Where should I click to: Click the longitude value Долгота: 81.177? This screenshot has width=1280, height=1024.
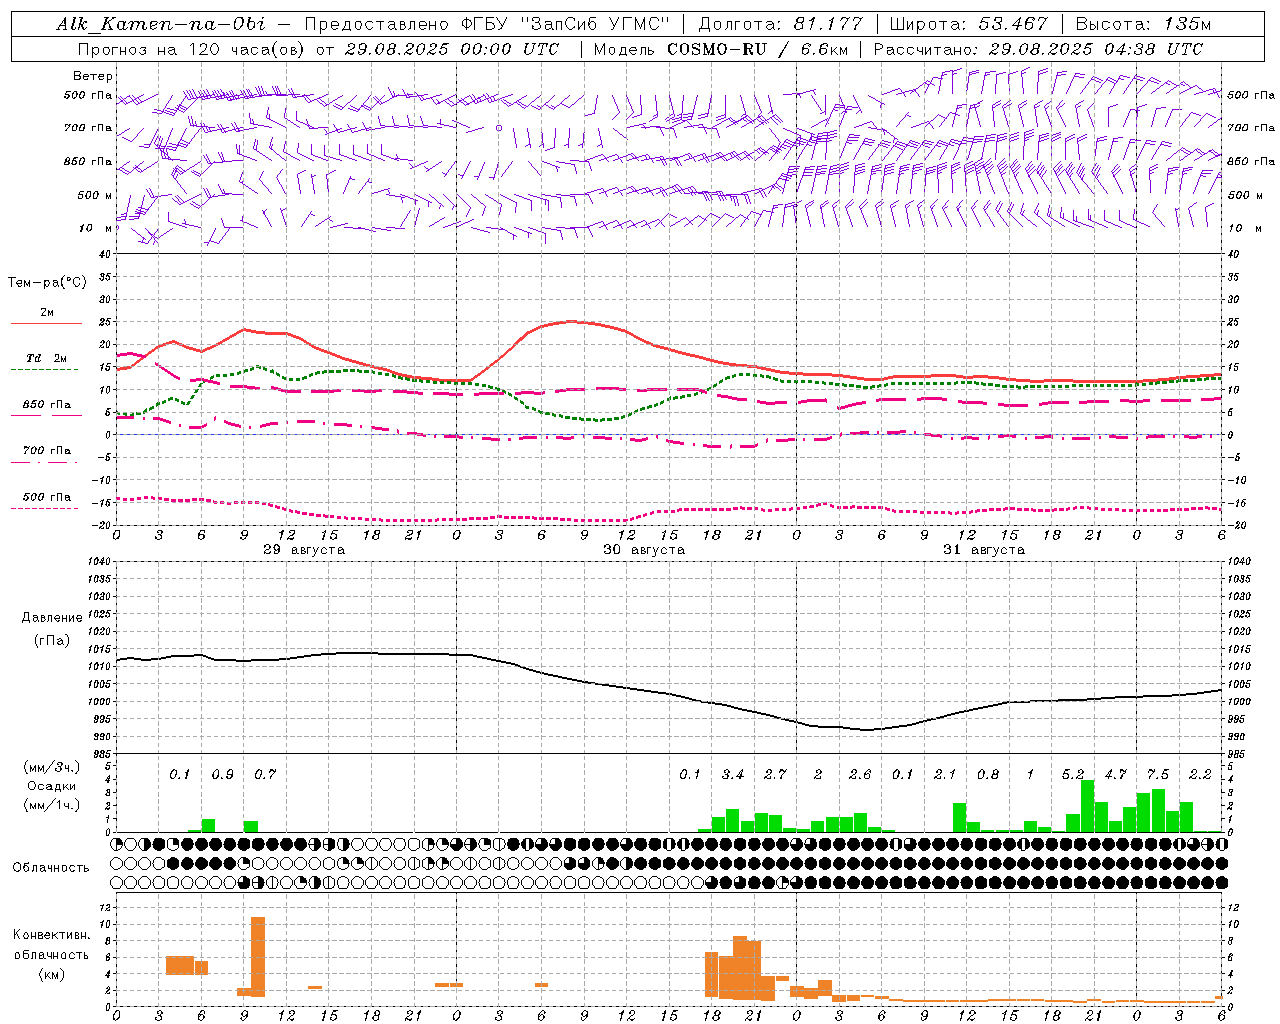780,24
